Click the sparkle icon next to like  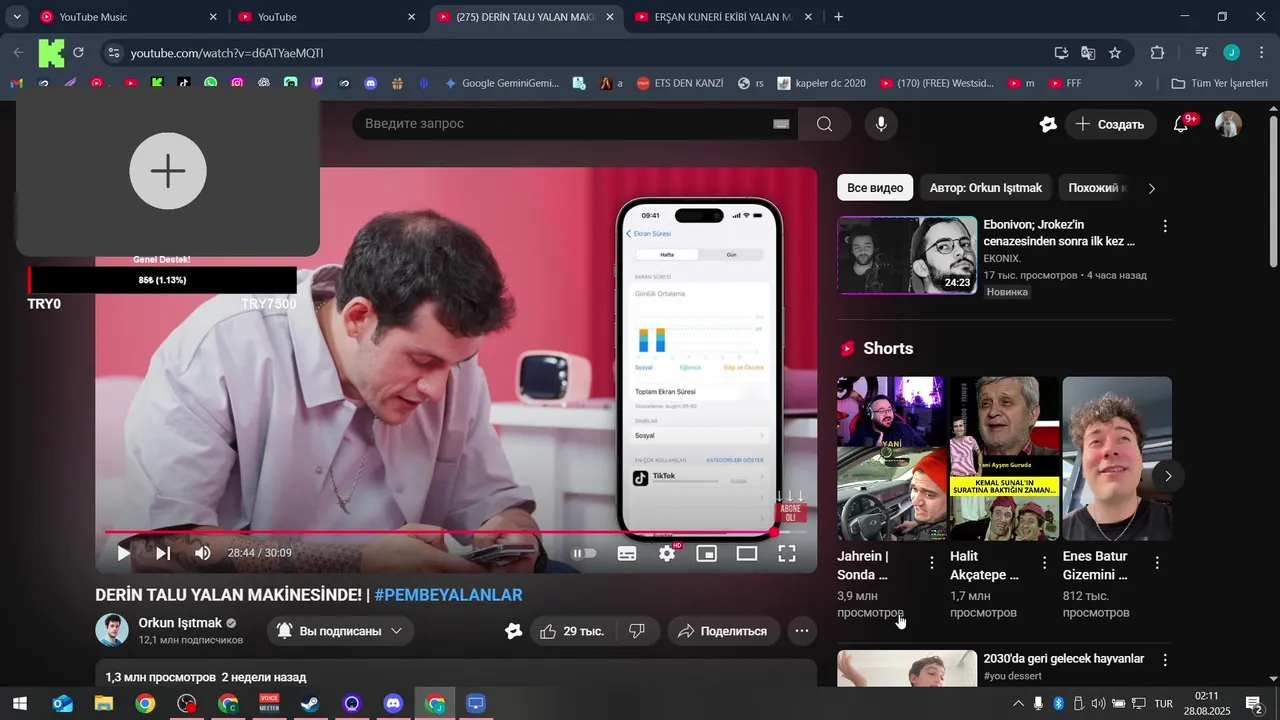tap(513, 631)
